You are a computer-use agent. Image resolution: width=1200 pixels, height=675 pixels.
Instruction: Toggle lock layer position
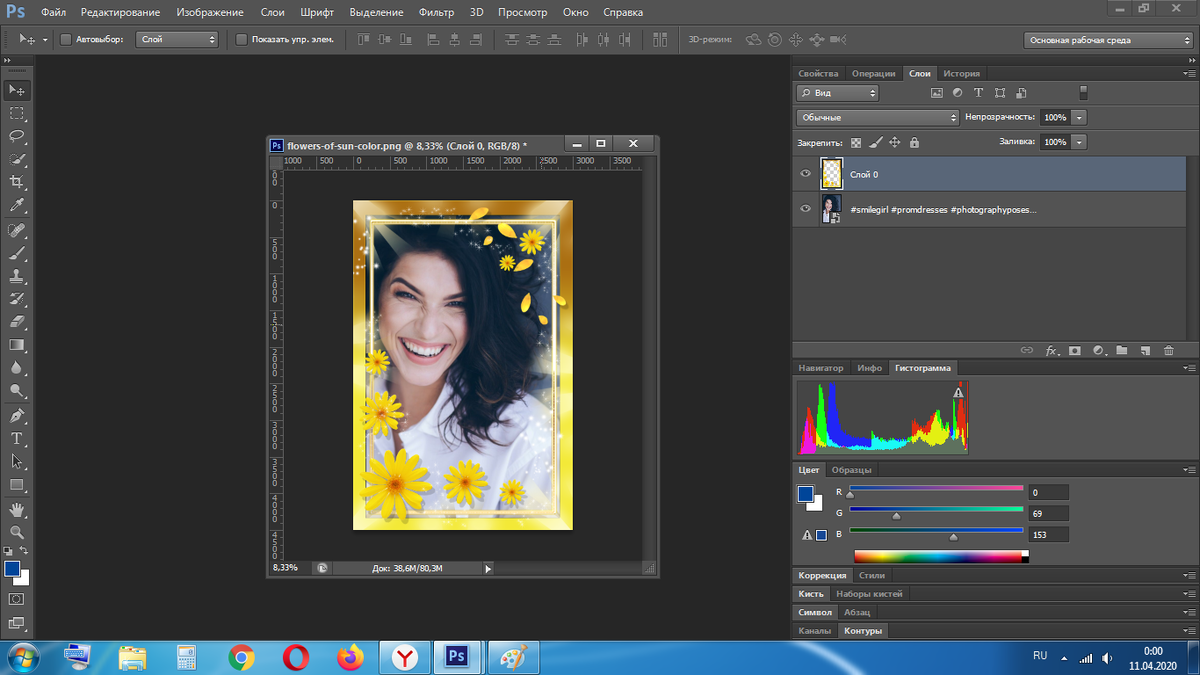895,143
